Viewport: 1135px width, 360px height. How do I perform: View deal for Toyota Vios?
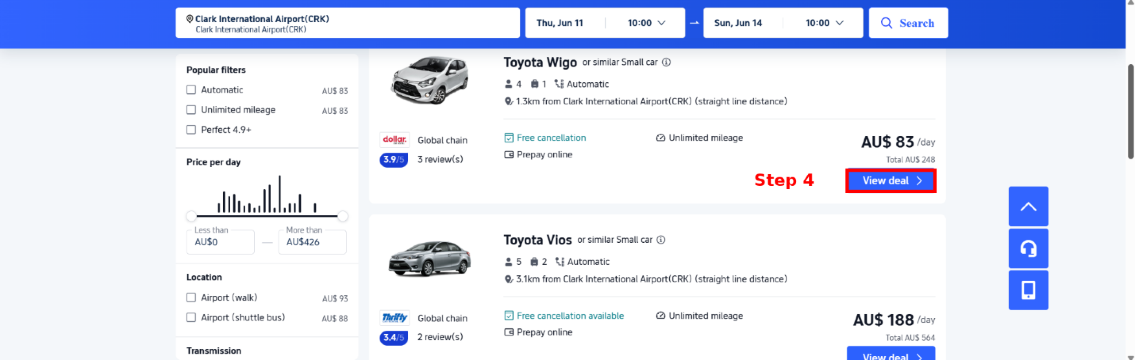[891, 353]
